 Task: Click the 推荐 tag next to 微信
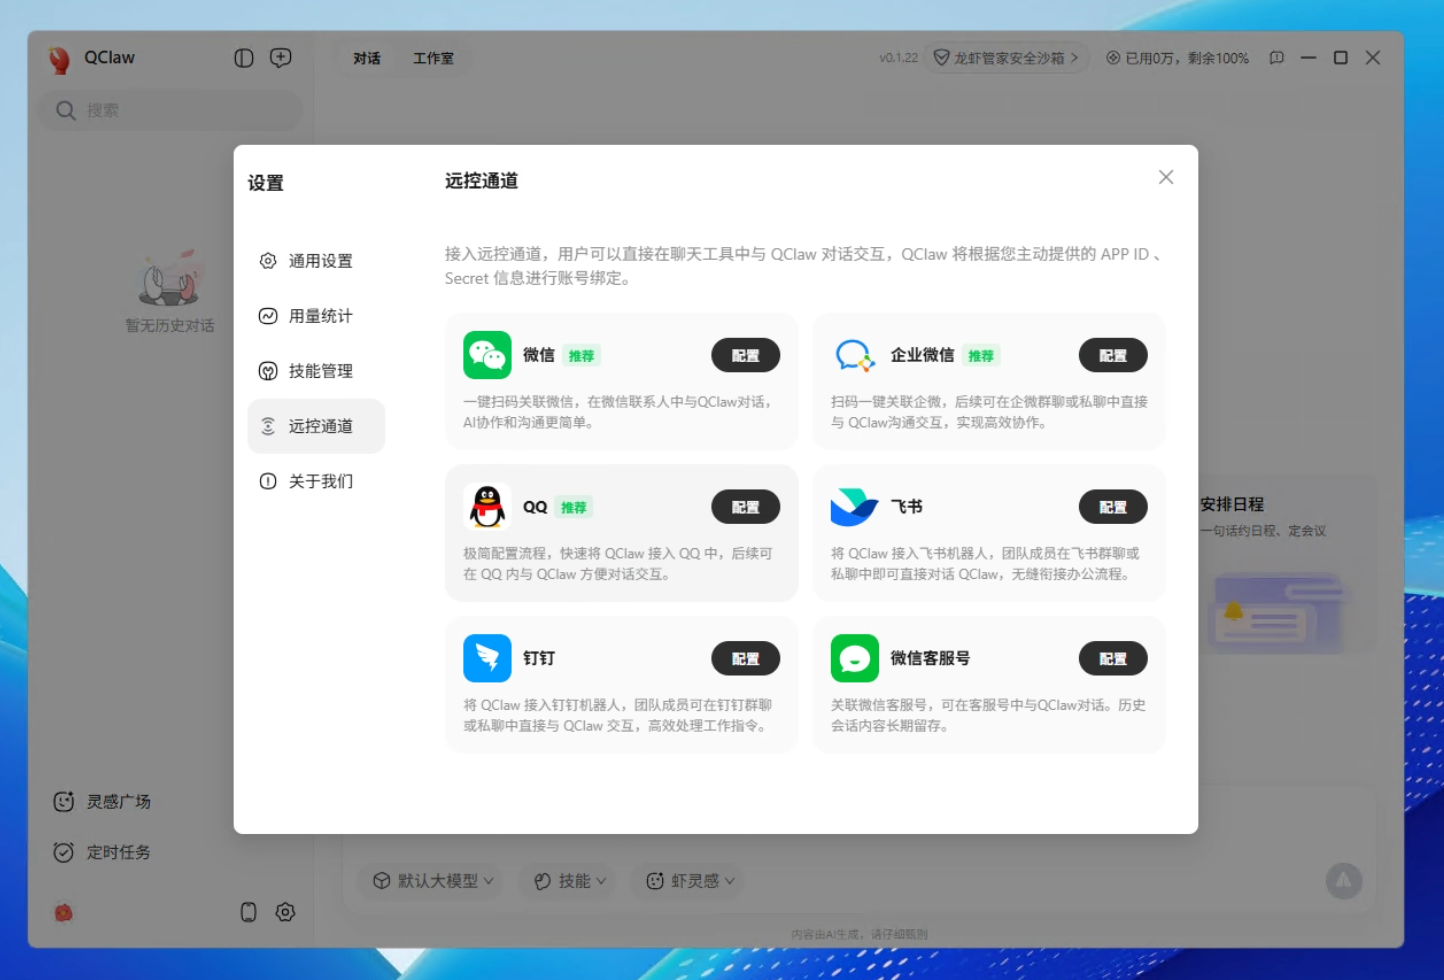581,356
